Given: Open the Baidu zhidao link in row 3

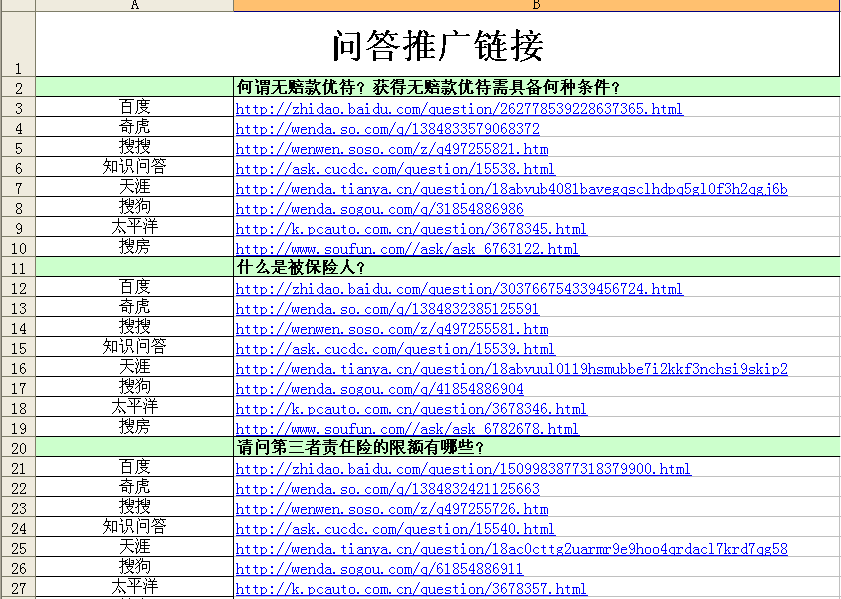Looking at the screenshot, I should pos(459,109).
